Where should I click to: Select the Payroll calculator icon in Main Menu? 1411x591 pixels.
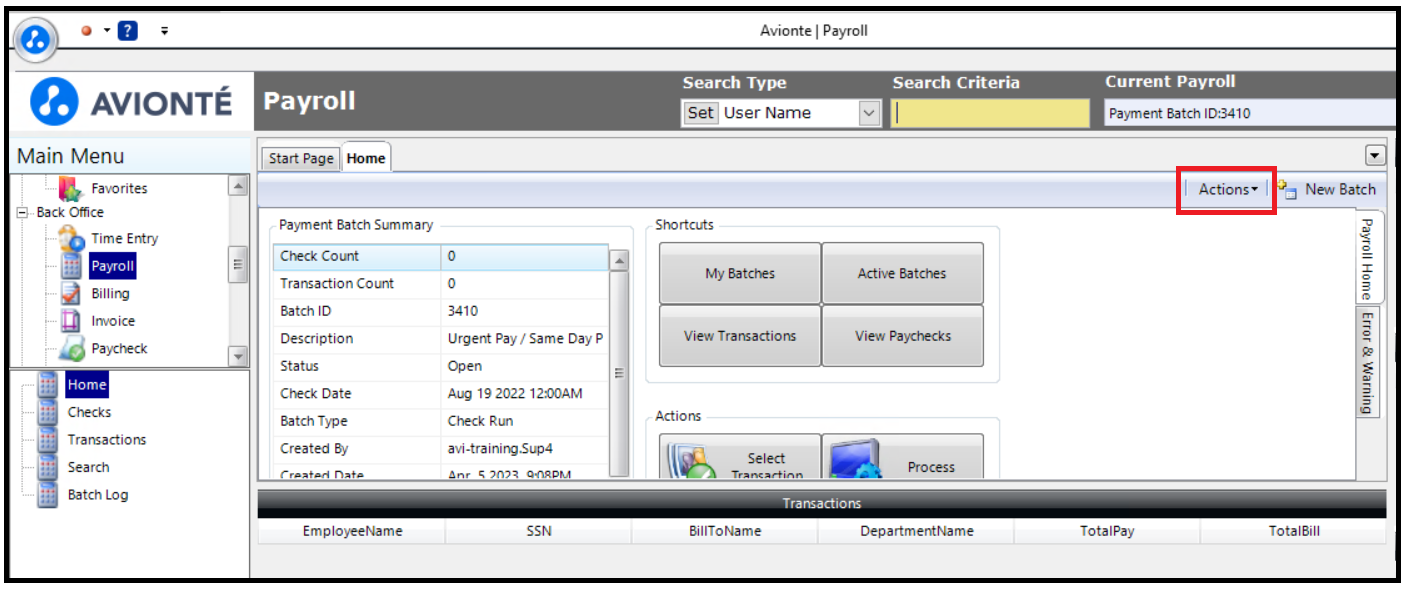pos(71,266)
